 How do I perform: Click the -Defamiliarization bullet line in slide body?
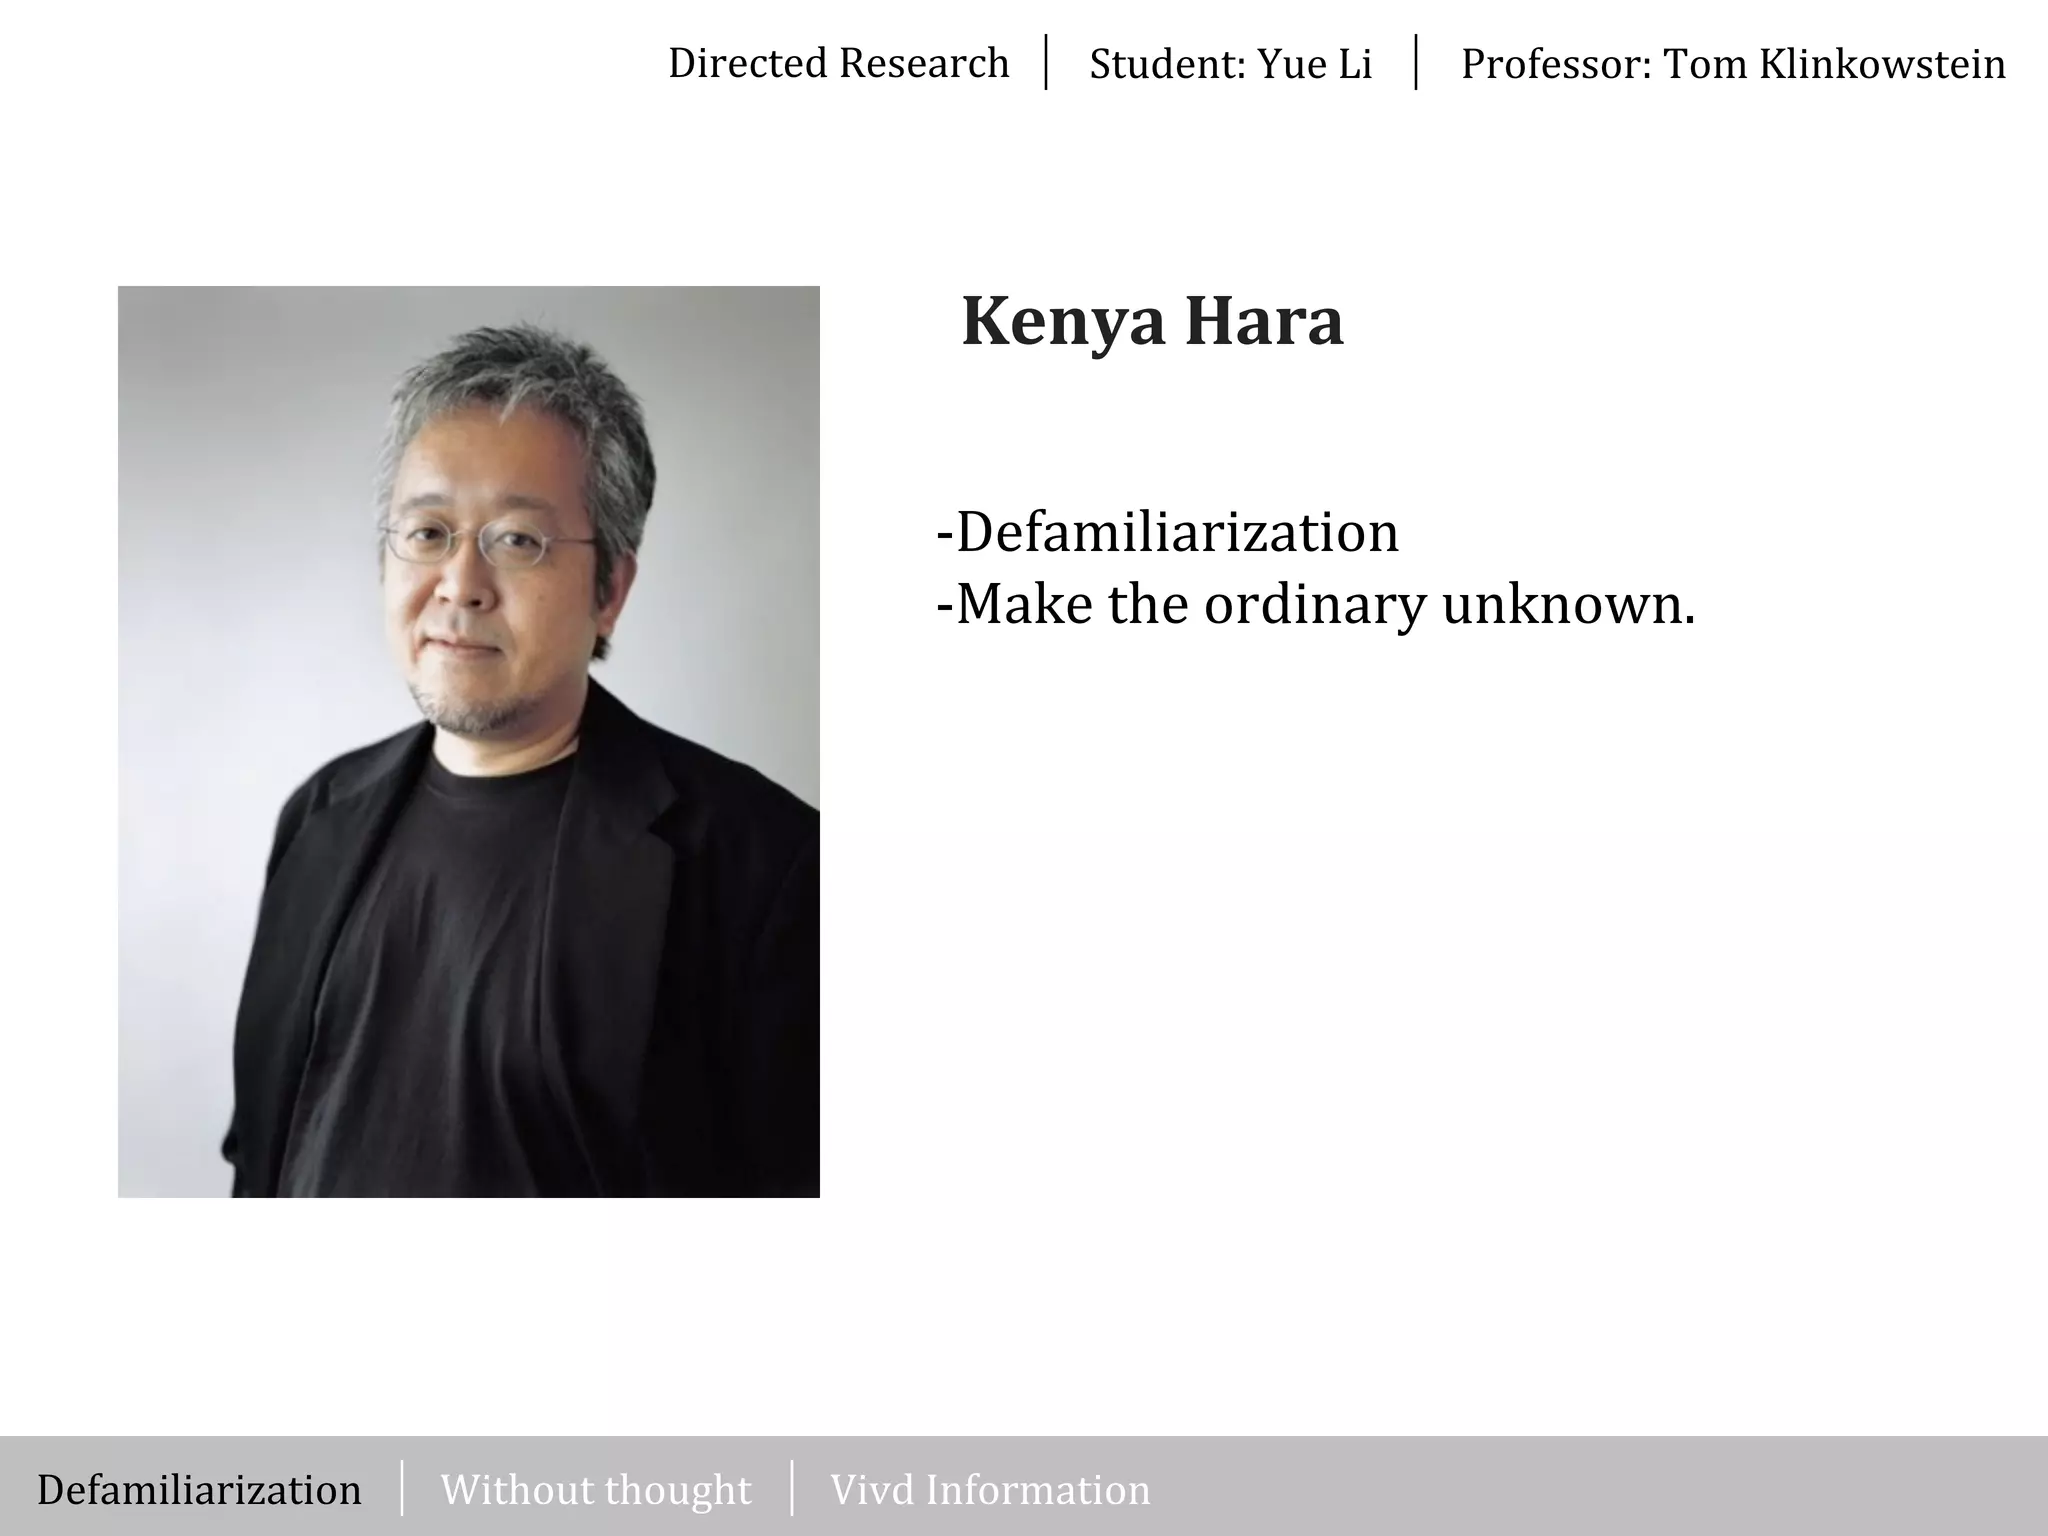point(1167,532)
